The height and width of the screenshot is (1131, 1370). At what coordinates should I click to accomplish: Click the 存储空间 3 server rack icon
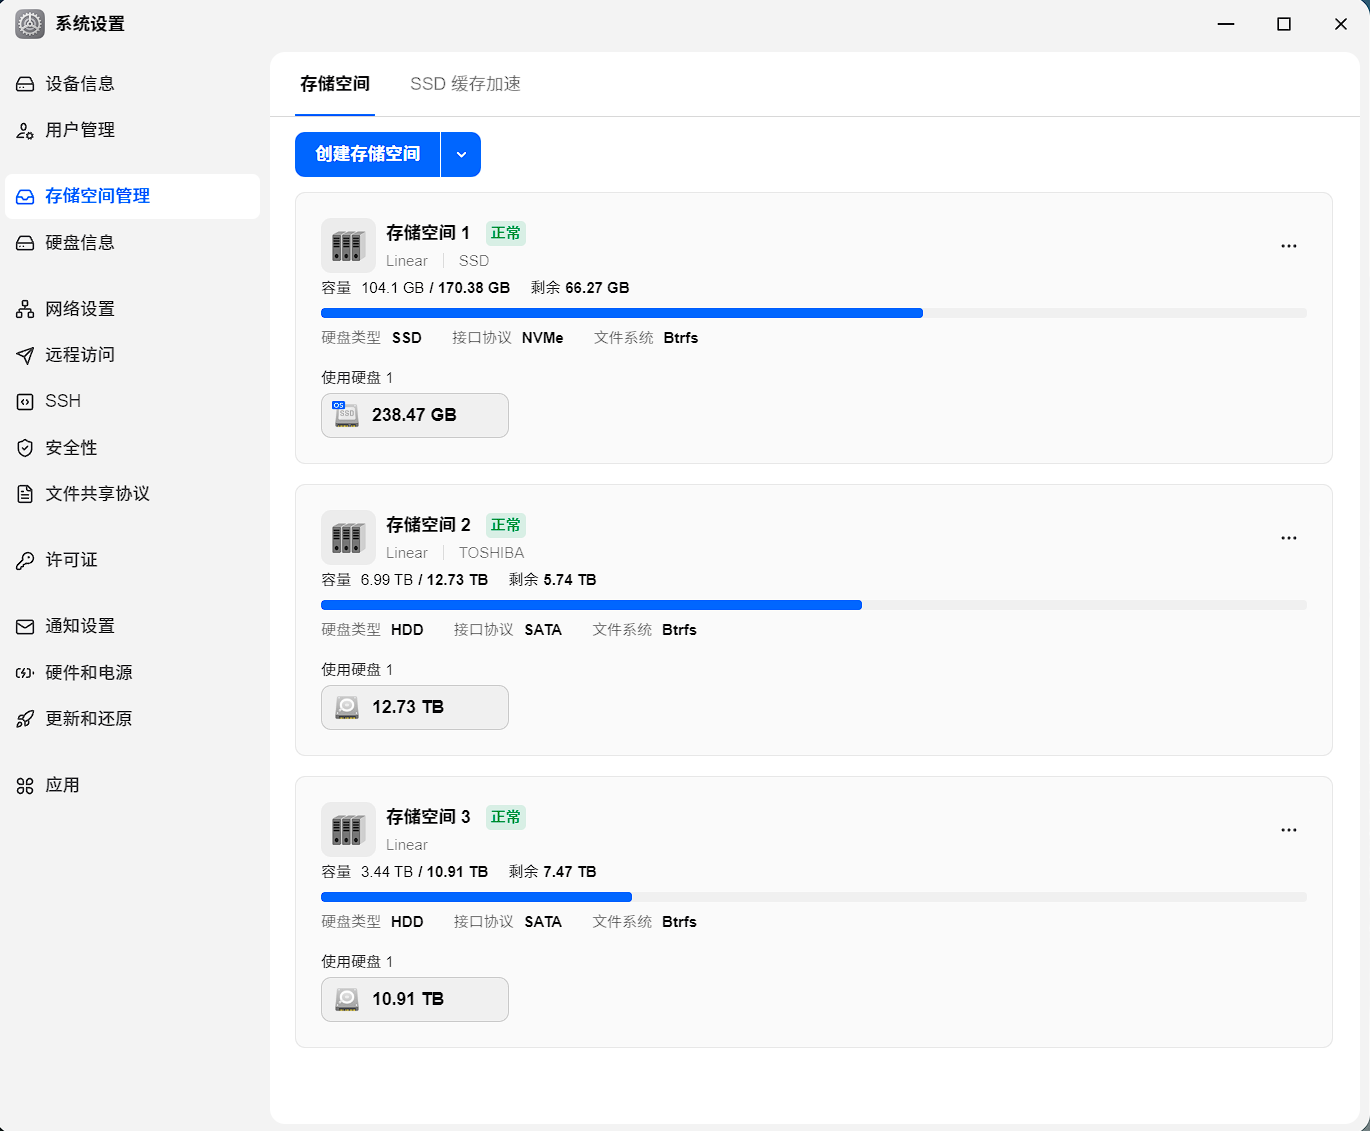pyautogui.click(x=348, y=829)
